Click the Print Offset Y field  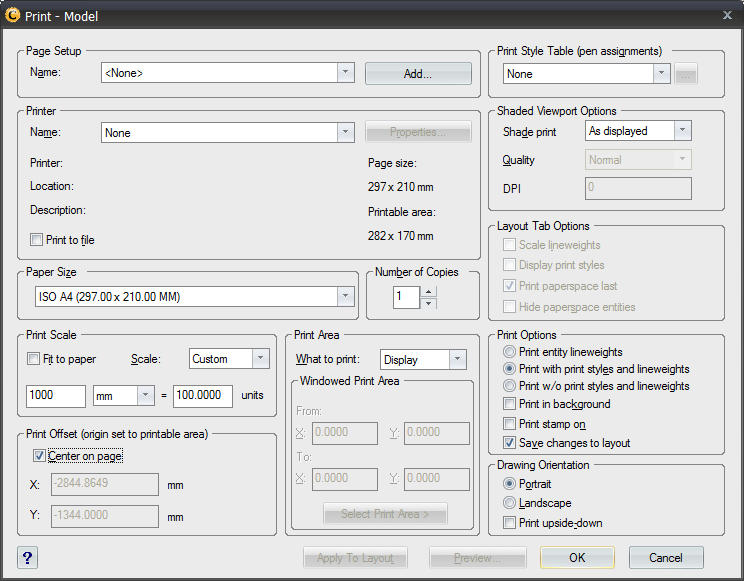105,516
